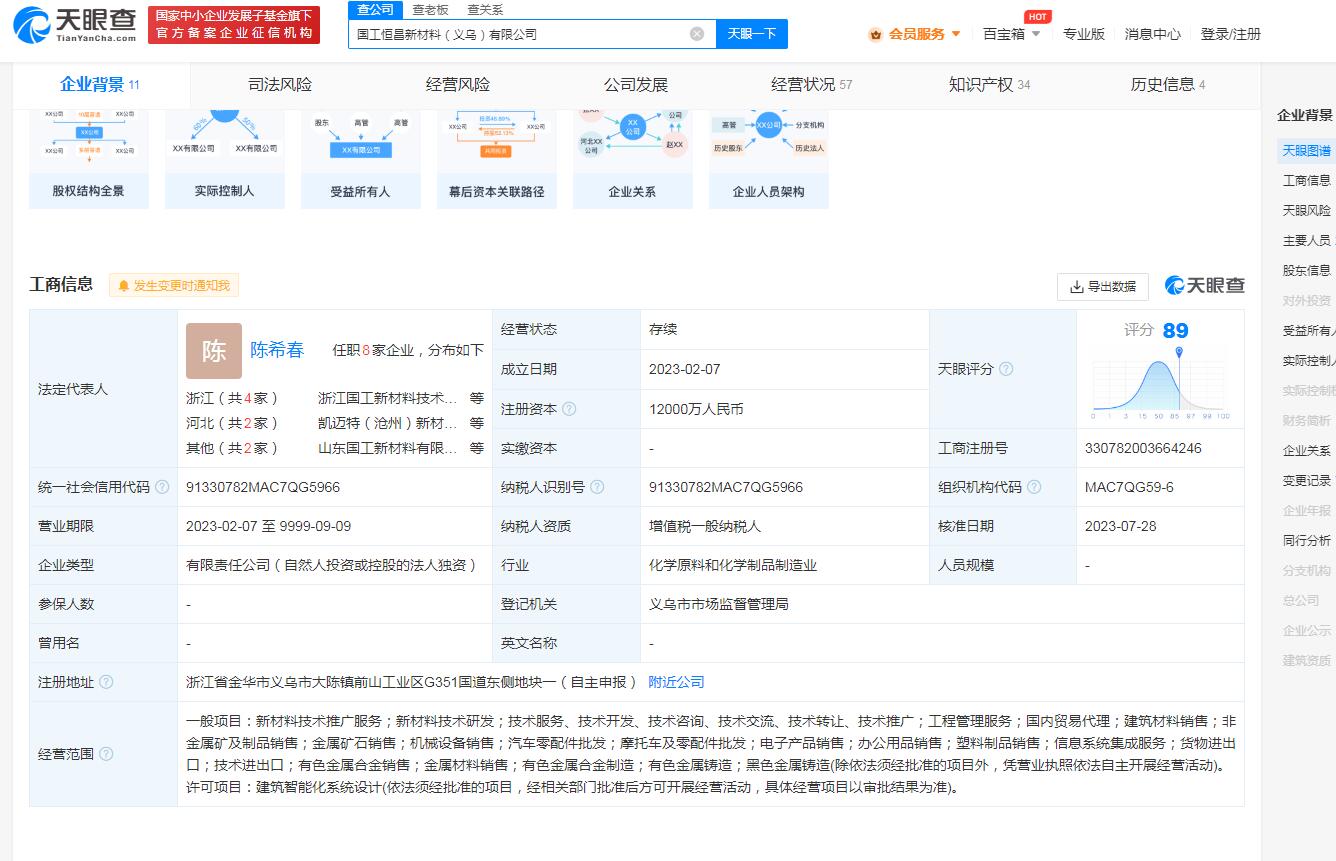Click help icon next to 注册资本
Screen dimensions: 1336x861
pyautogui.click(x=569, y=409)
